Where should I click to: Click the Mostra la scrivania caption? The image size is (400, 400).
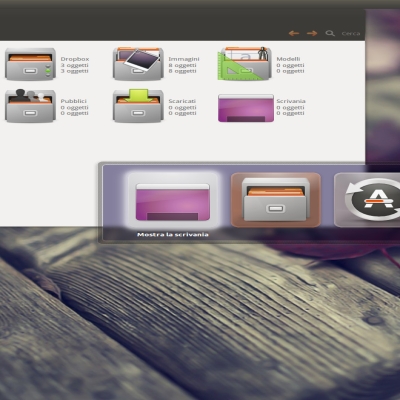[173, 235]
